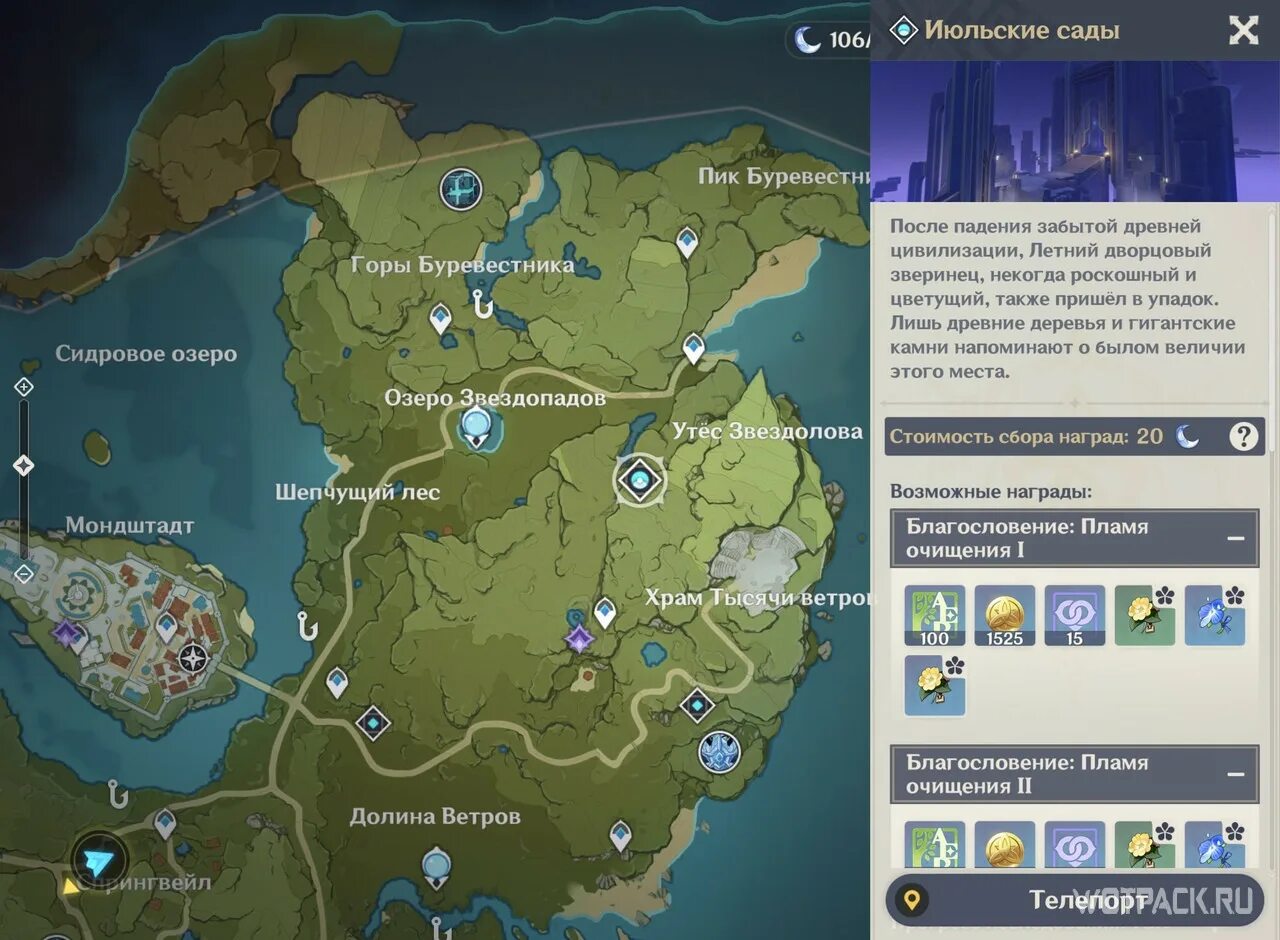Click the fishing hook east of Мондштадт
Viewport: 1280px width, 940px height.
click(x=307, y=626)
